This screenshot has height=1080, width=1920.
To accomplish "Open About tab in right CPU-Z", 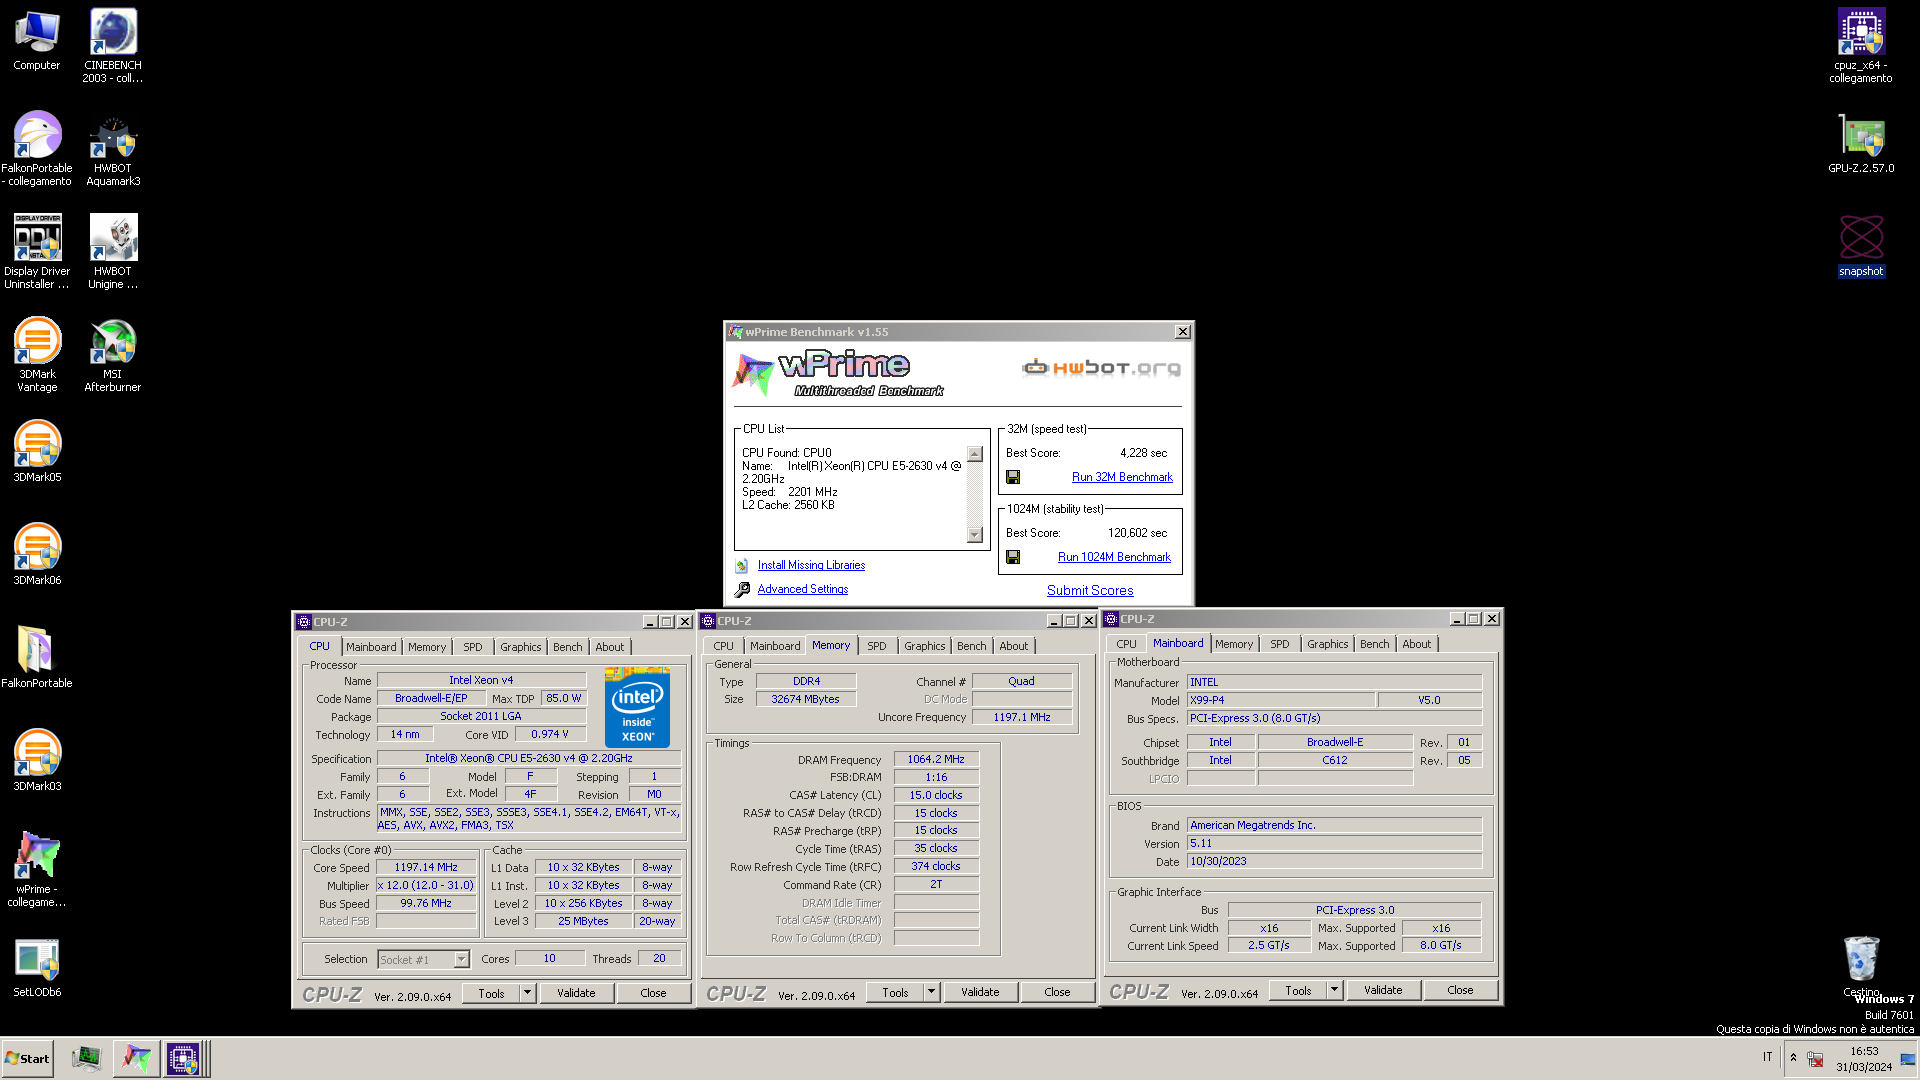I will tap(1417, 645).
